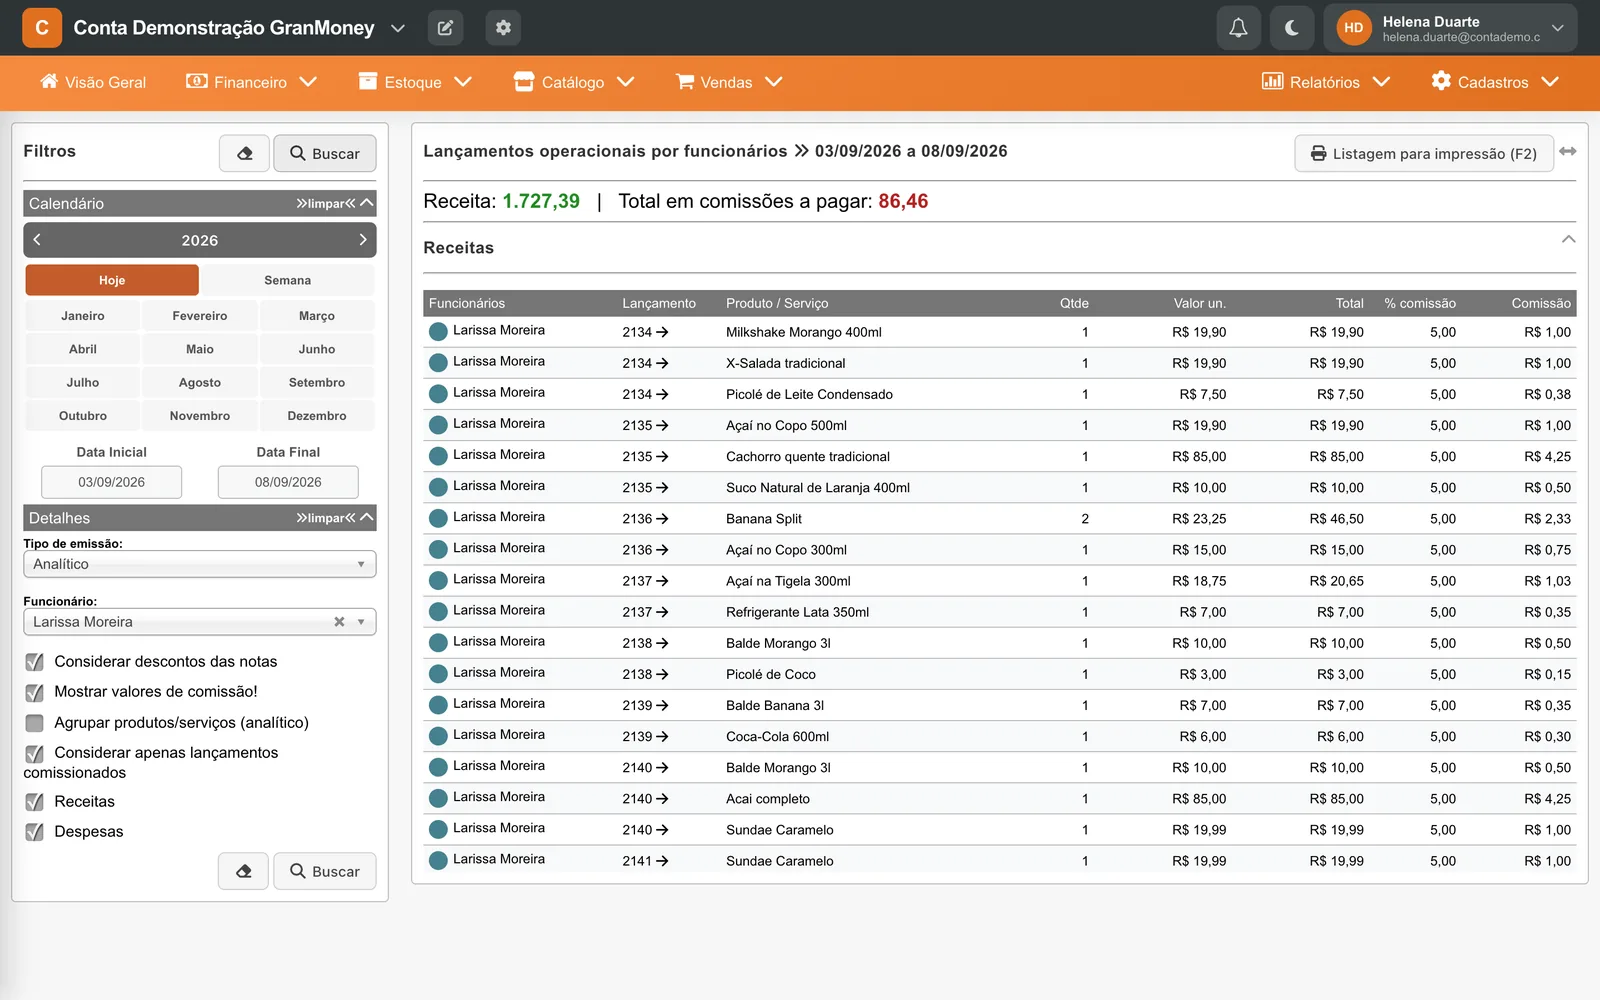Click the orange C account logo

point(42,28)
